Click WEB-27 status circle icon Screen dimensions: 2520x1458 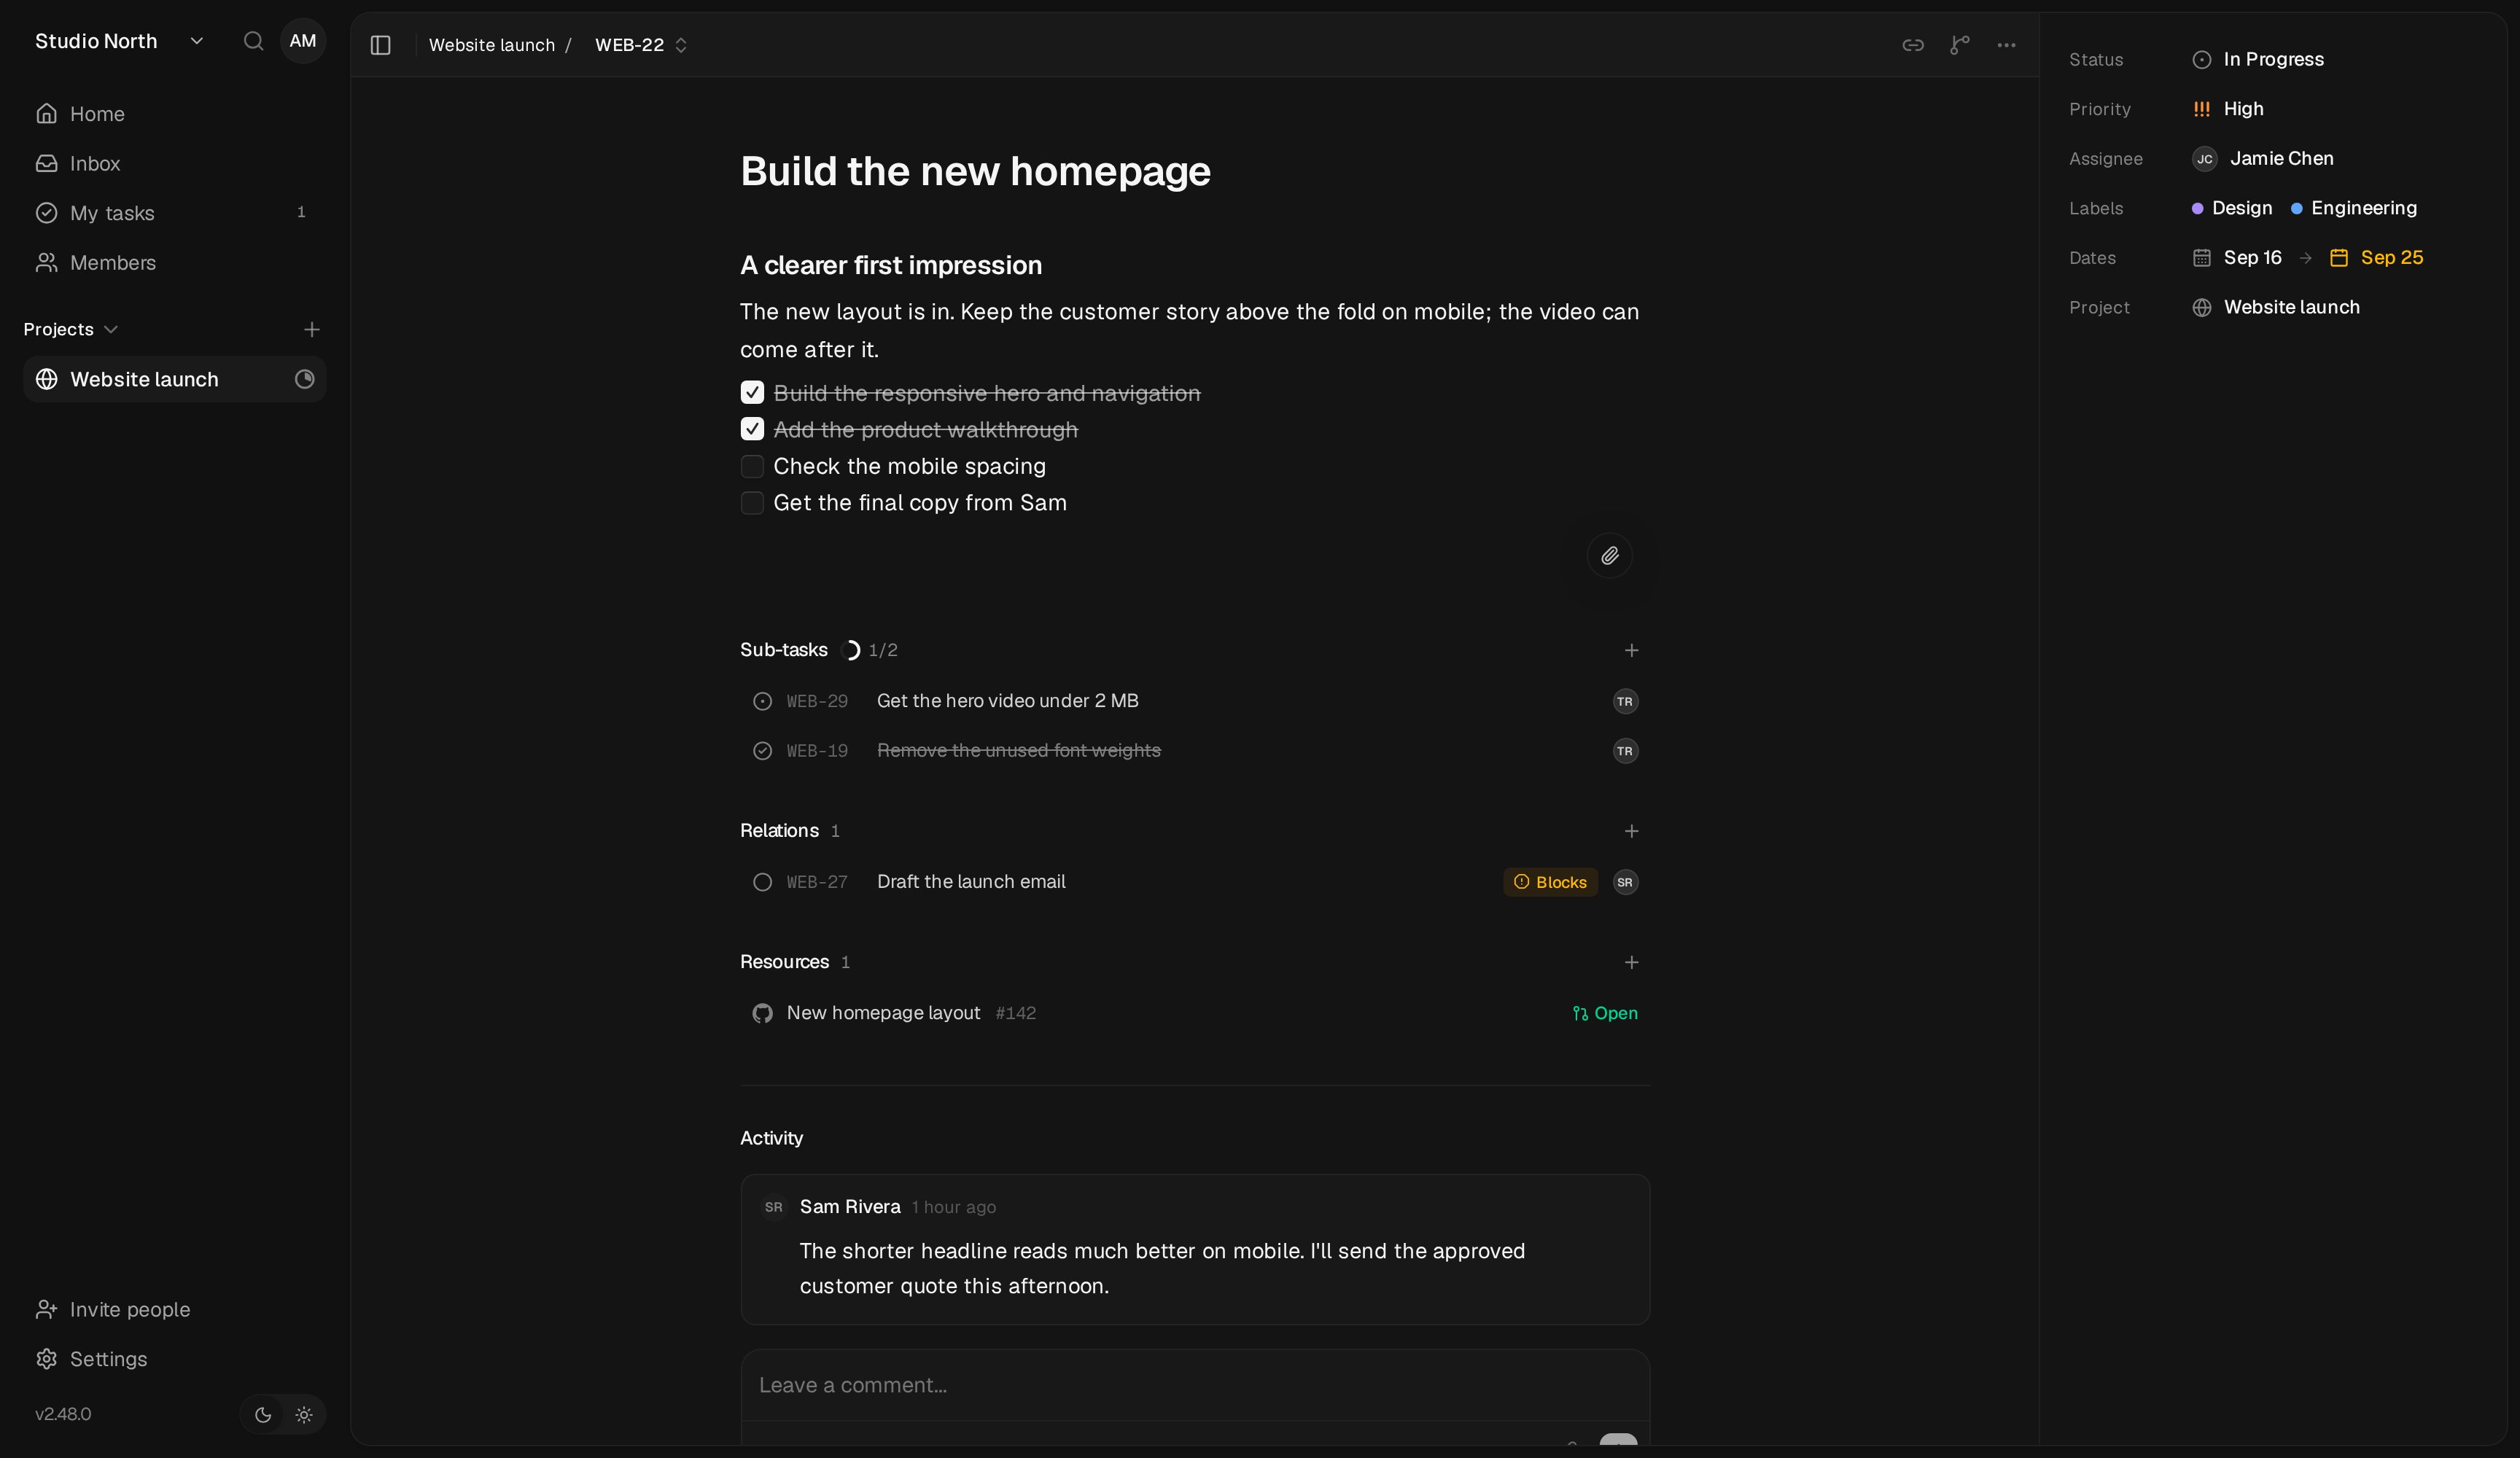point(762,882)
